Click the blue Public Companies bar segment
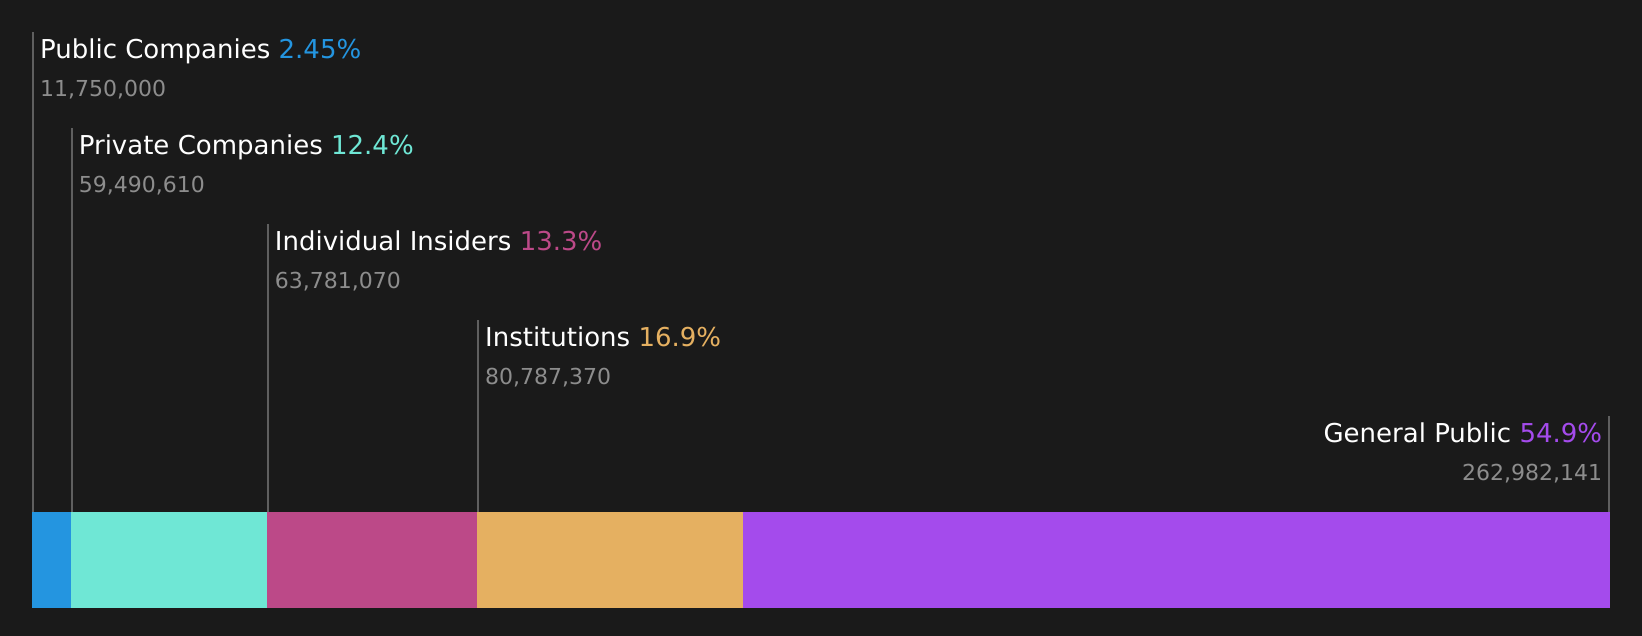 click(52, 560)
